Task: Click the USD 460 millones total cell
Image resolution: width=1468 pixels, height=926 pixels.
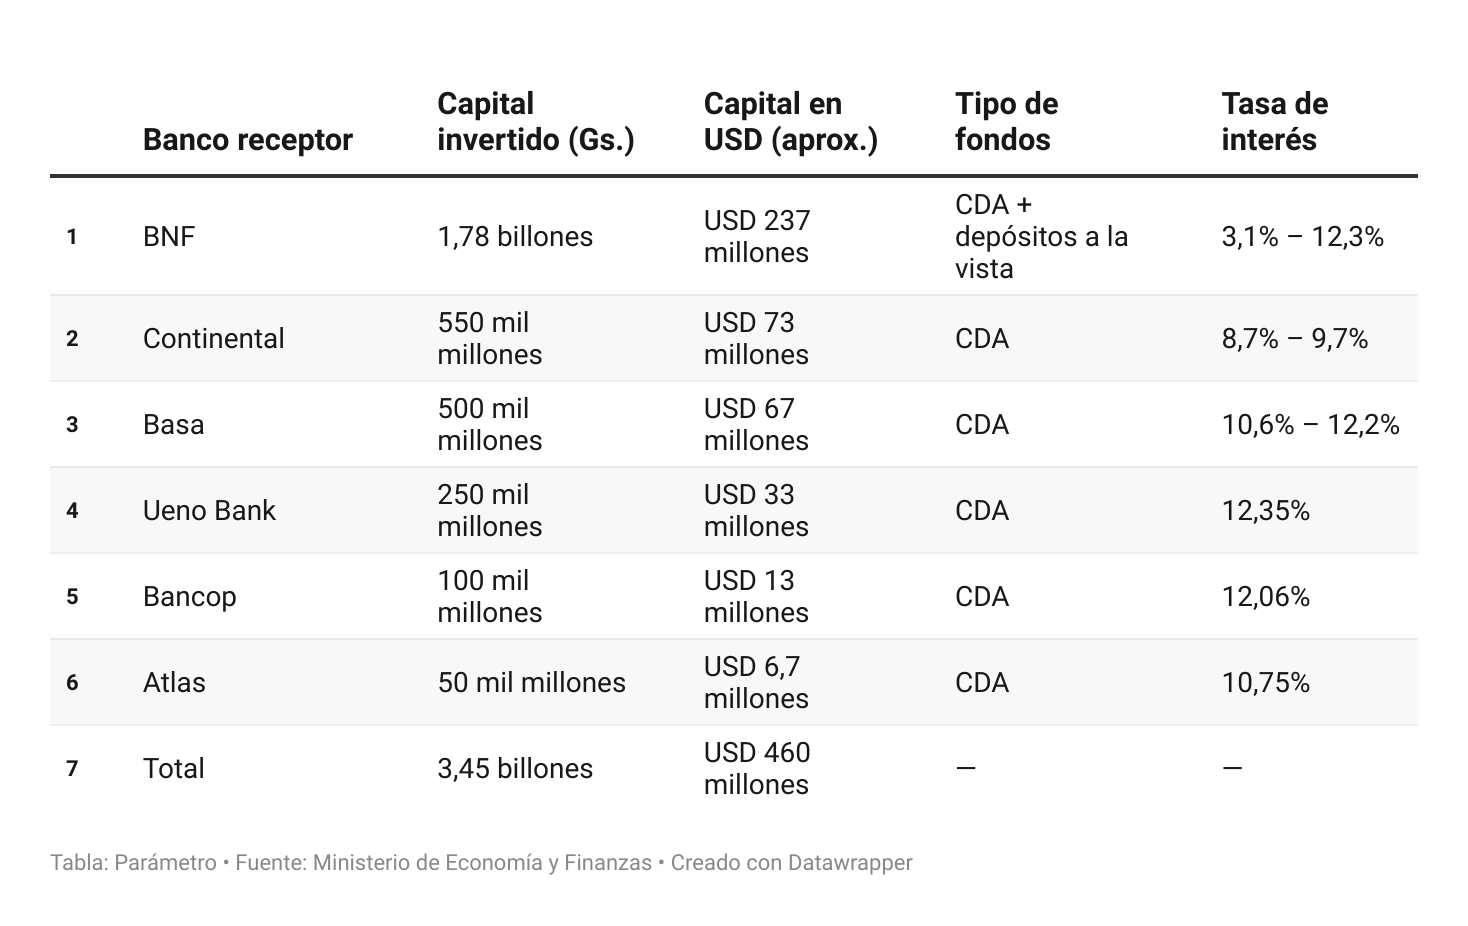Action: coord(756,769)
